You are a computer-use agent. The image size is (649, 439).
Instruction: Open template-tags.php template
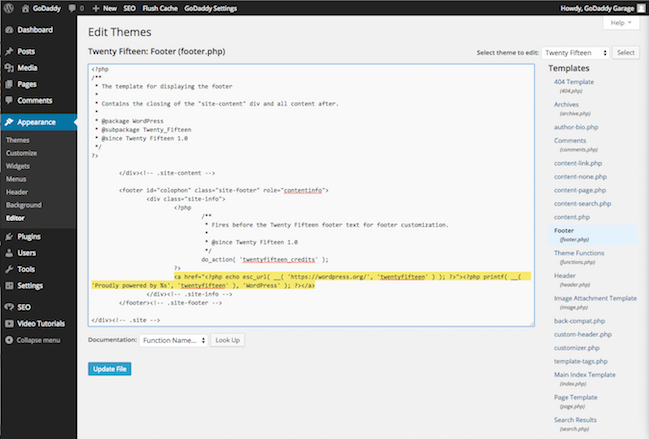[x=581, y=361]
